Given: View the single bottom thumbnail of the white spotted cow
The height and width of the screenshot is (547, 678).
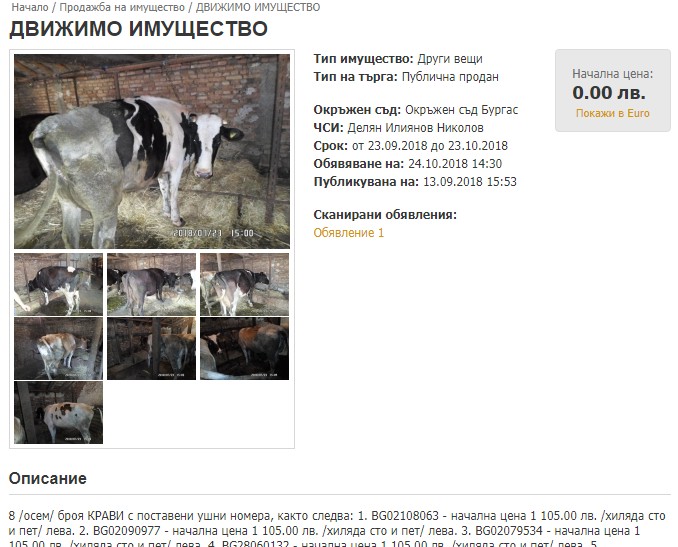Looking at the screenshot, I should pyautogui.click(x=58, y=413).
